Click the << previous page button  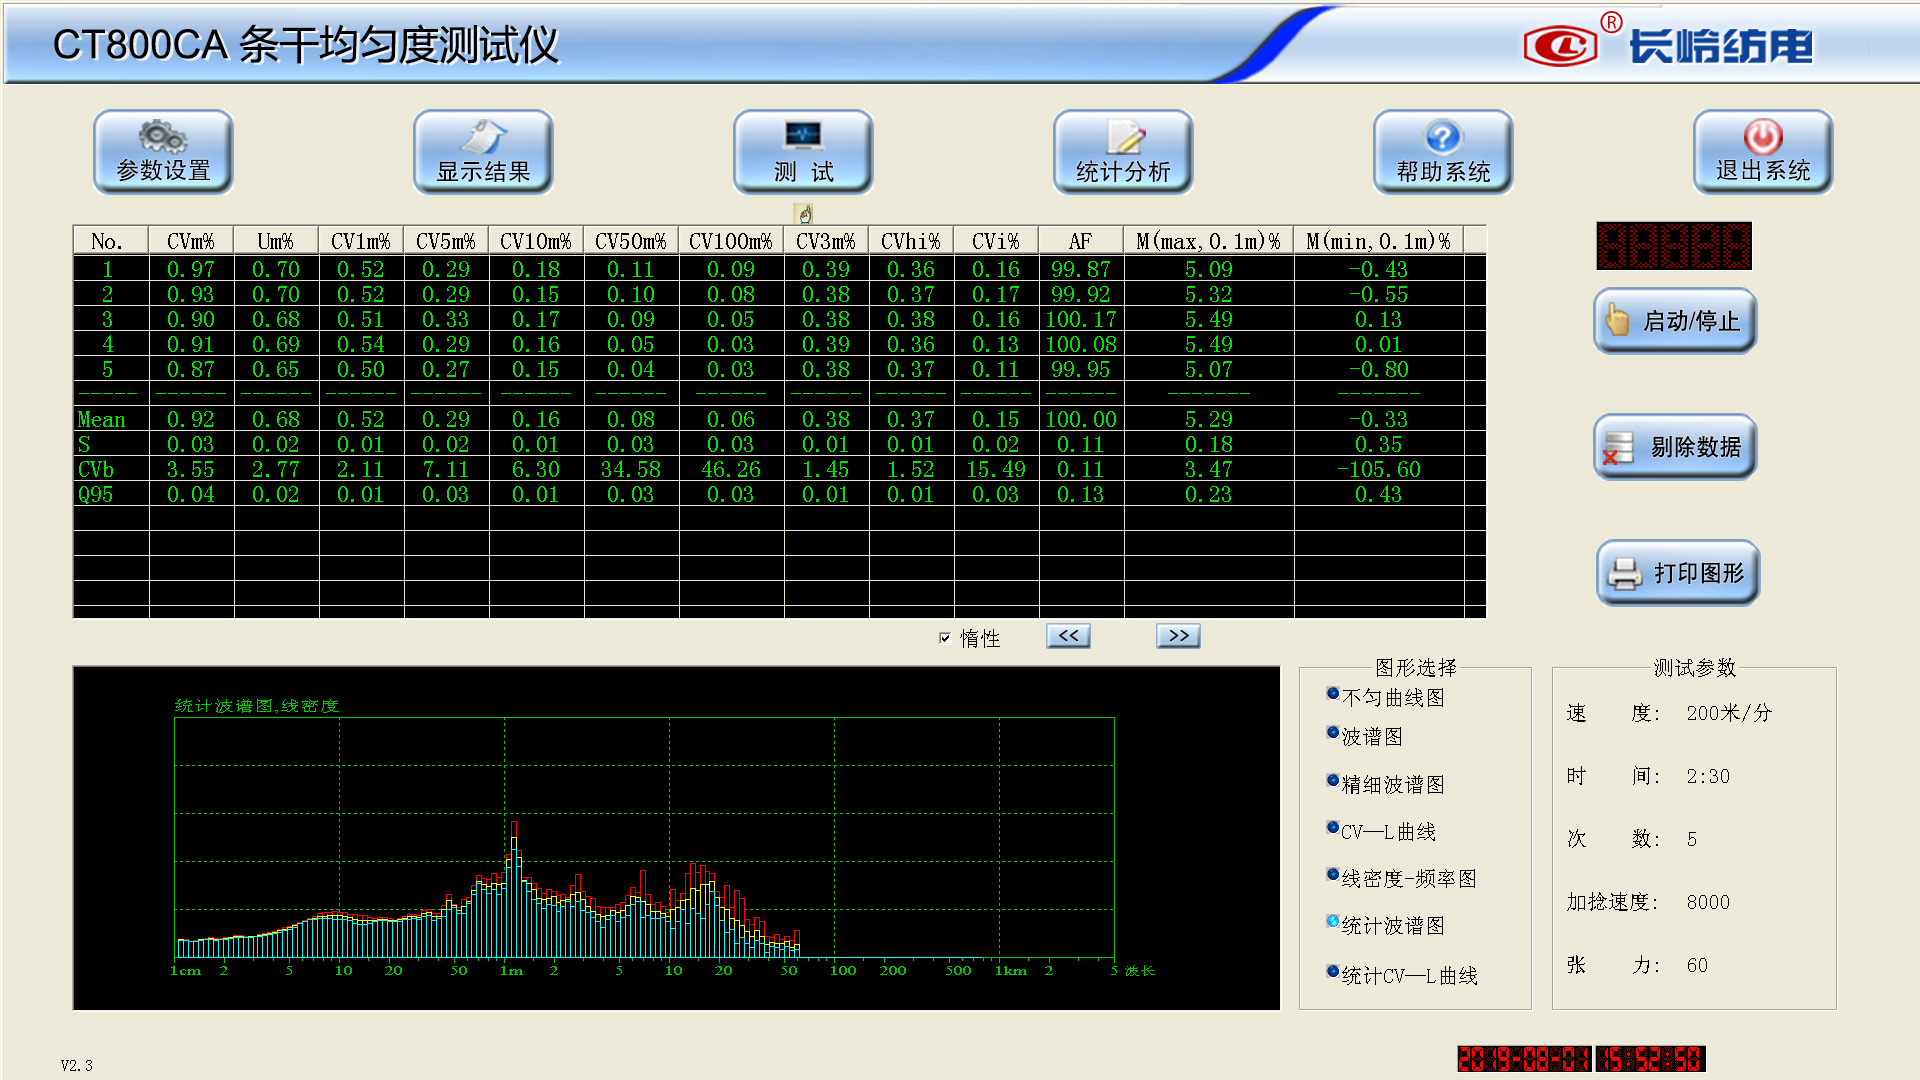click(1068, 636)
